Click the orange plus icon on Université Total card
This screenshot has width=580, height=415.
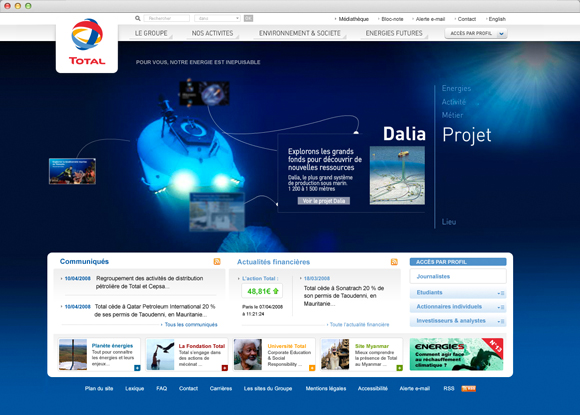coord(312,368)
